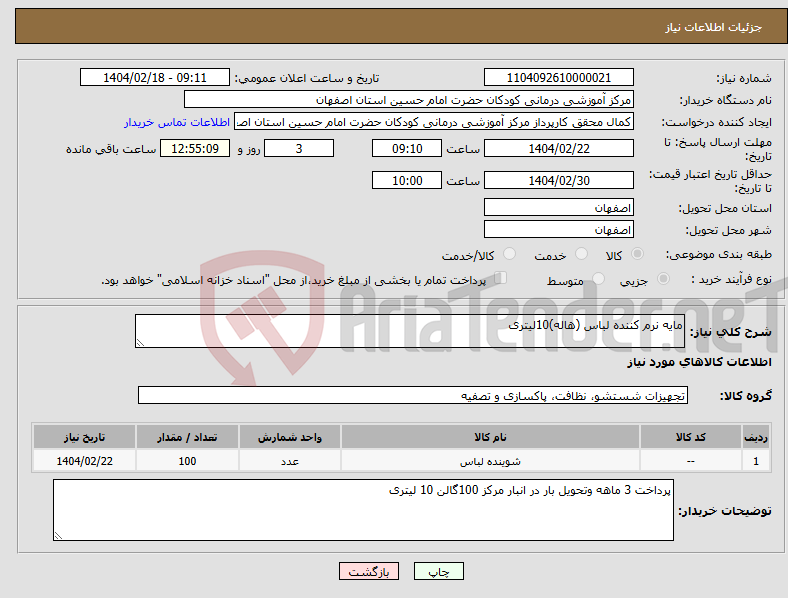Click the ایجاد کننده درخواست field
Image resolution: width=788 pixels, height=598 pixels.
point(434,122)
